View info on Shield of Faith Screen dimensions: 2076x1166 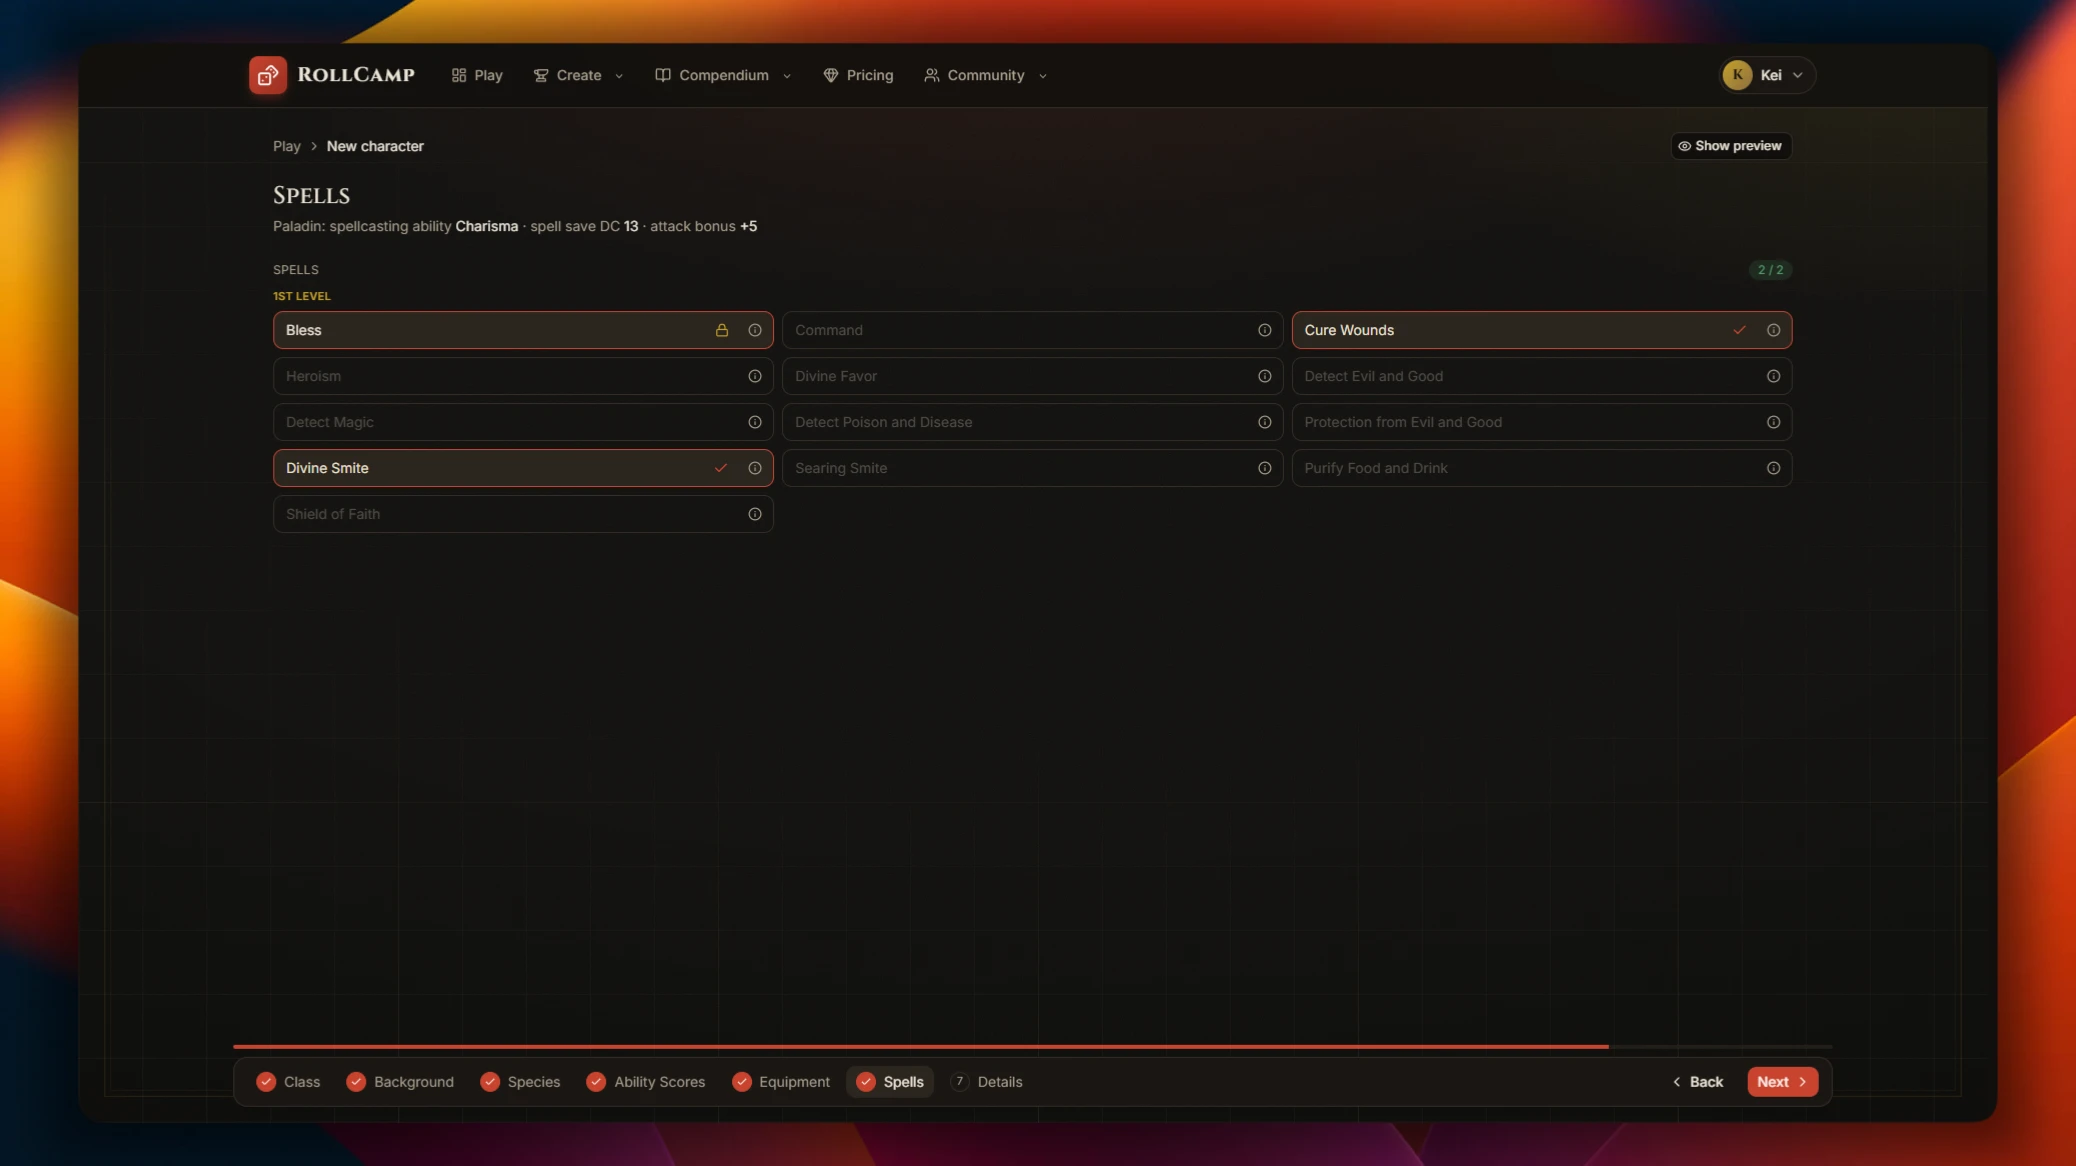point(755,514)
